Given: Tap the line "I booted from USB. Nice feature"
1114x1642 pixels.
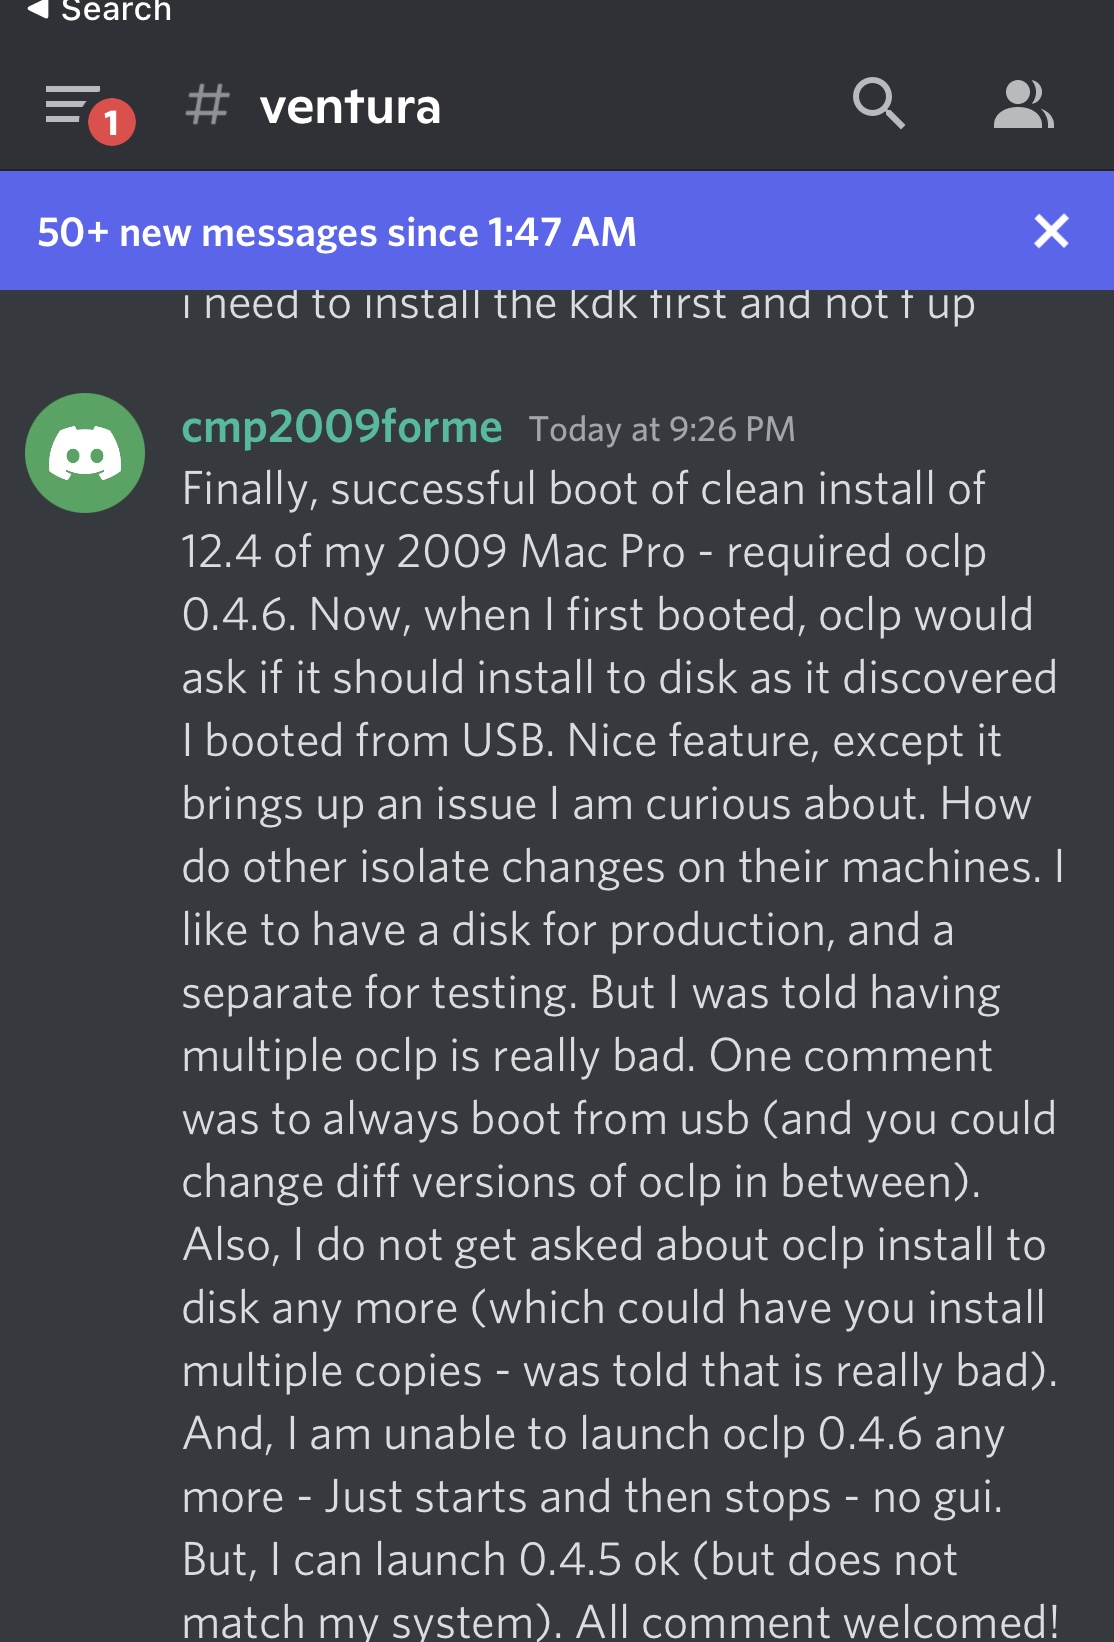Looking at the screenshot, I should pos(591,741).
